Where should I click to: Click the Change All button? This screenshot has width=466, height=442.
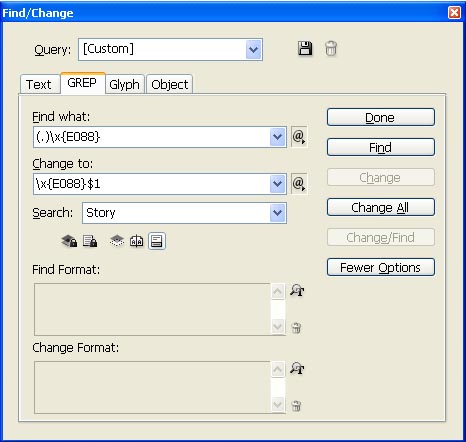[x=381, y=207]
